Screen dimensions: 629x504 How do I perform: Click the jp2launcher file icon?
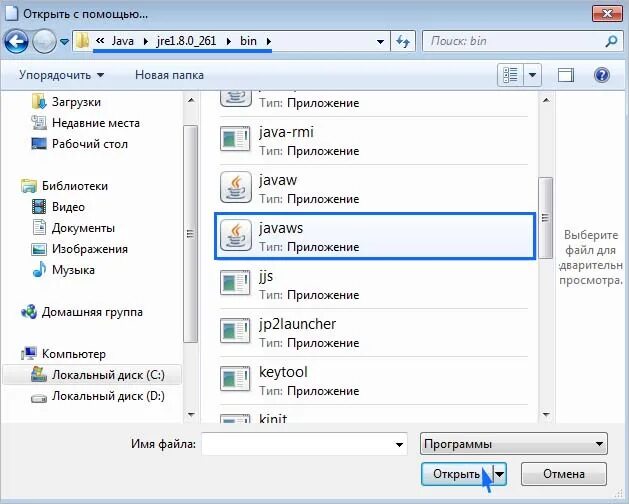pos(236,331)
